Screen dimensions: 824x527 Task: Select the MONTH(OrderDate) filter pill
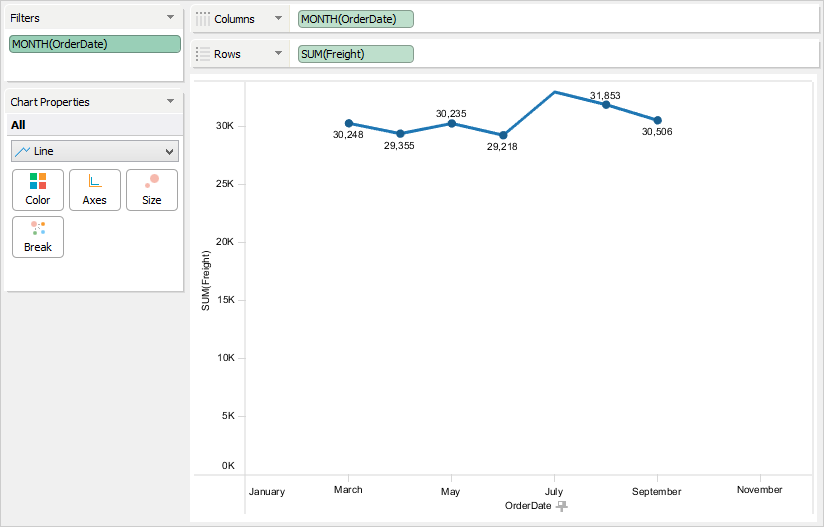(95, 44)
